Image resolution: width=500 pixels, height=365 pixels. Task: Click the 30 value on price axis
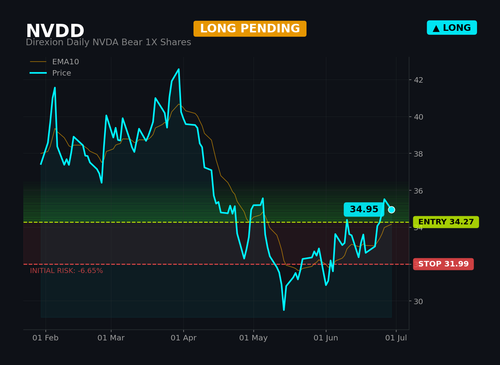[x=418, y=301]
